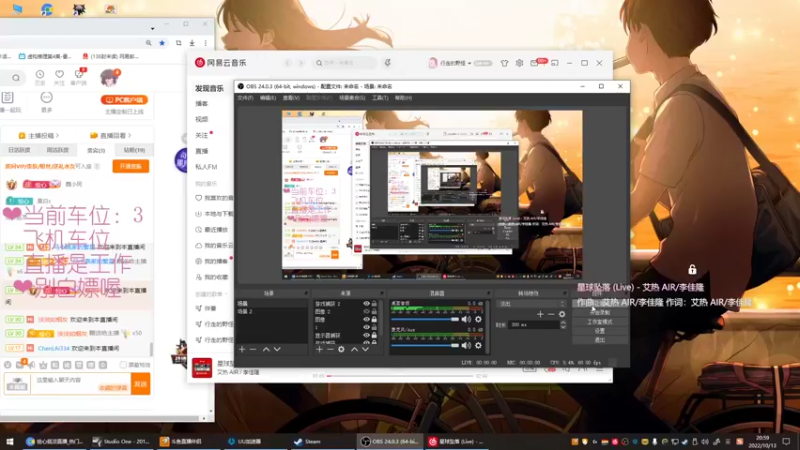Decrease transition duration stepper down arrow
The height and width of the screenshot is (450, 800).
pyautogui.click(x=563, y=327)
